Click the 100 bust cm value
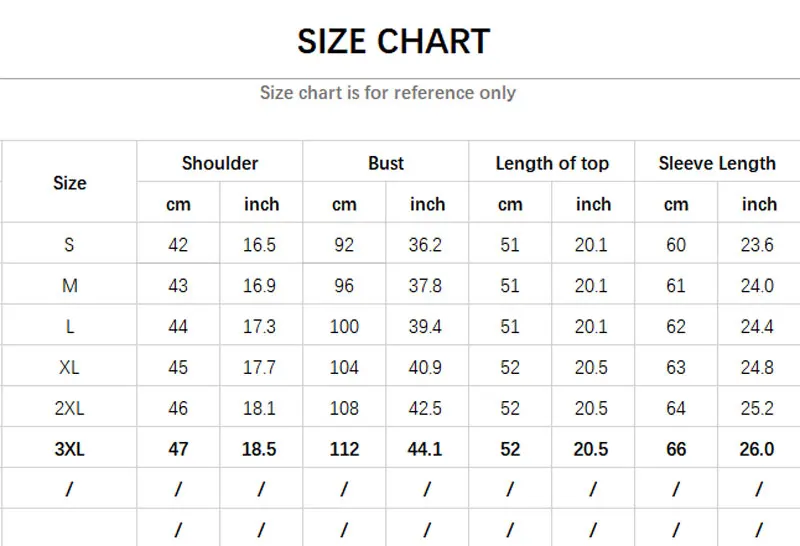Viewport: 800px width, 546px height. point(344,327)
